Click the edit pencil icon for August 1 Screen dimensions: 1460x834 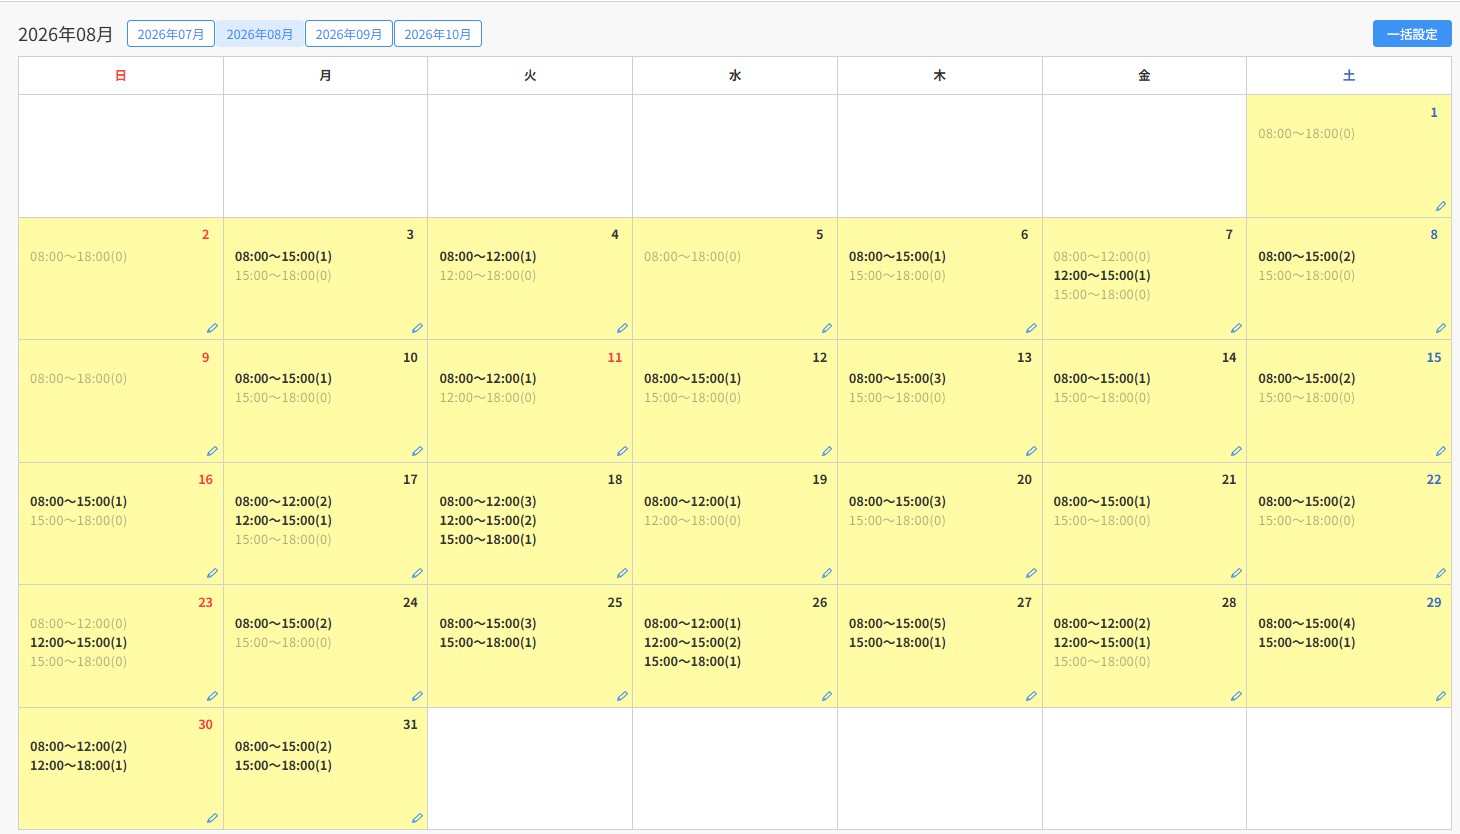pyautogui.click(x=1441, y=206)
